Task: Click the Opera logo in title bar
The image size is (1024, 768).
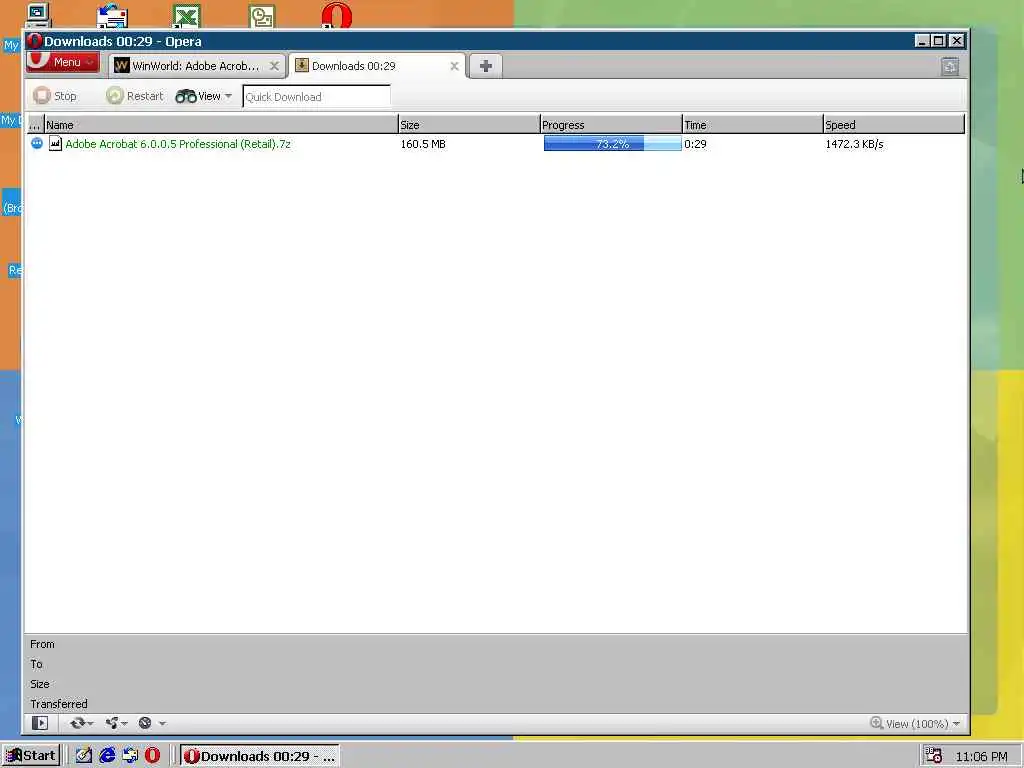Action: click(x=35, y=41)
